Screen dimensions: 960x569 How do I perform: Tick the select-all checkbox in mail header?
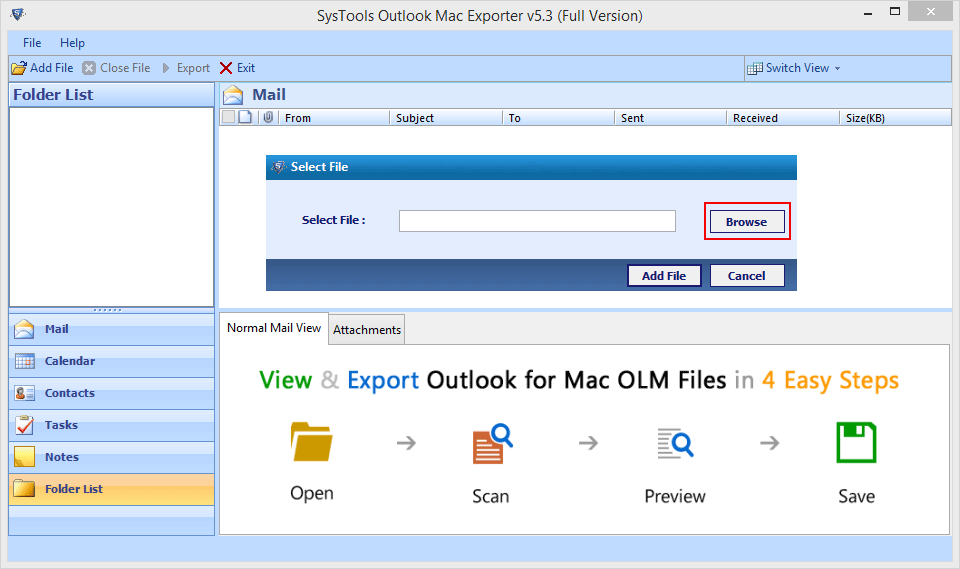tap(228, 118)
